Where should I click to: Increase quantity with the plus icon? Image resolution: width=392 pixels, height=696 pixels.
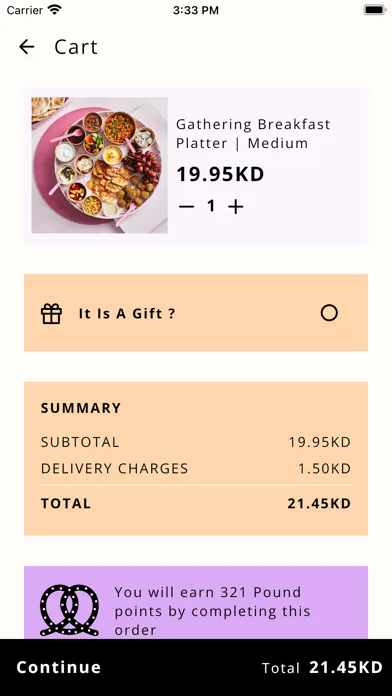coord(236,206)
